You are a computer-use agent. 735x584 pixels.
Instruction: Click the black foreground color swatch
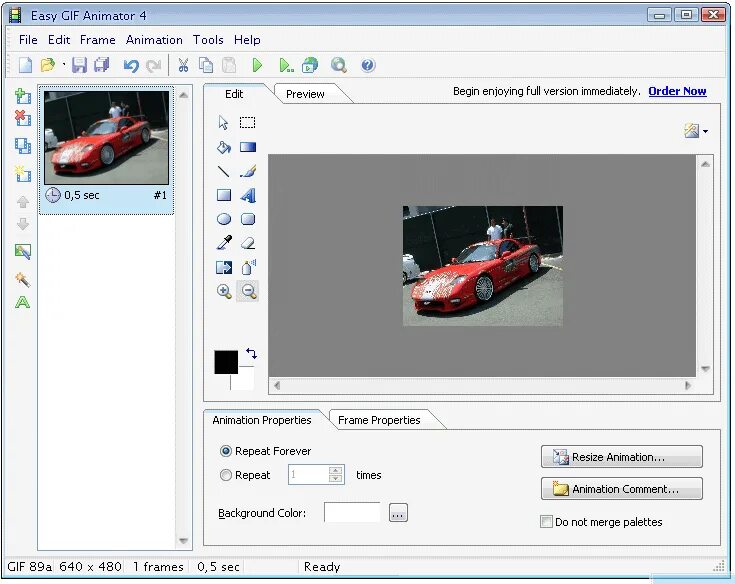pos(226,362)
